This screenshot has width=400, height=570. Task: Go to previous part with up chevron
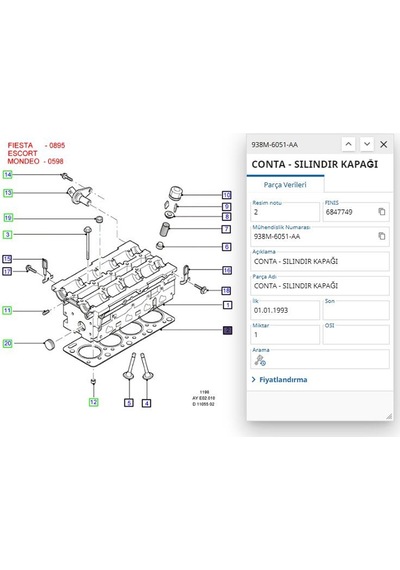point(348,144)
